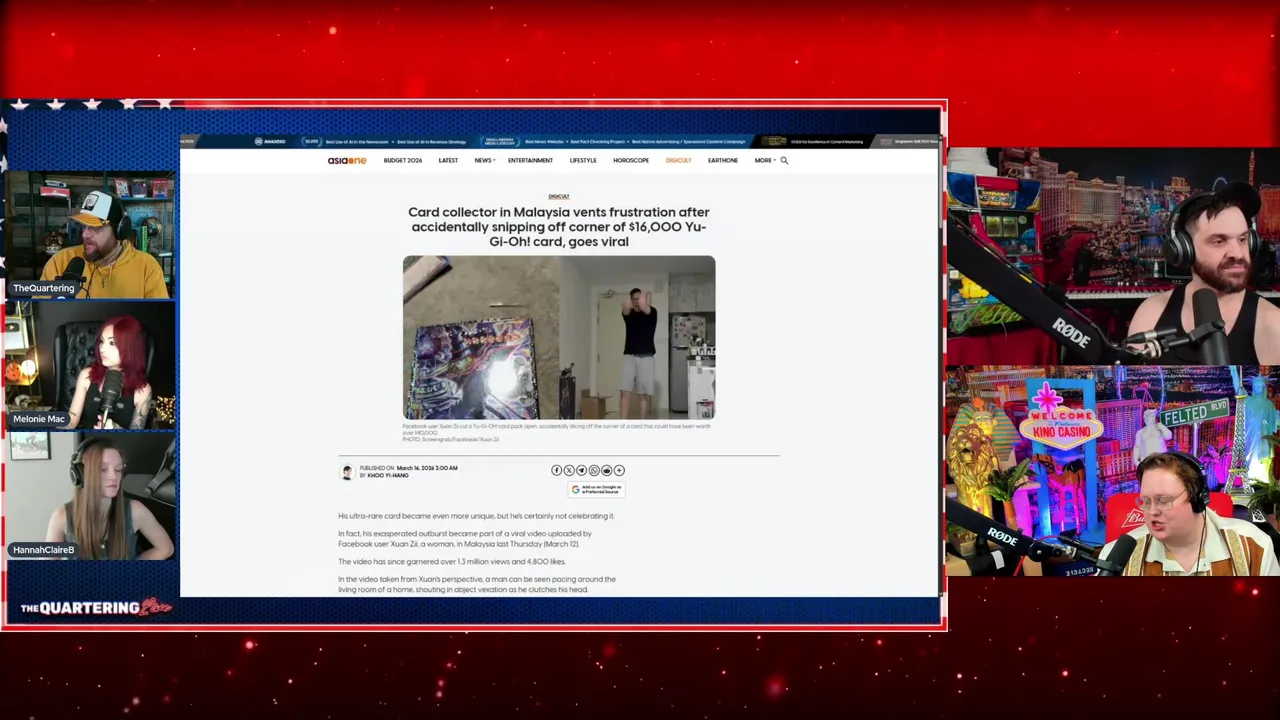Click Melonie Mac webcam feed
The image size is (1280, 720).
tap(91, 364)
